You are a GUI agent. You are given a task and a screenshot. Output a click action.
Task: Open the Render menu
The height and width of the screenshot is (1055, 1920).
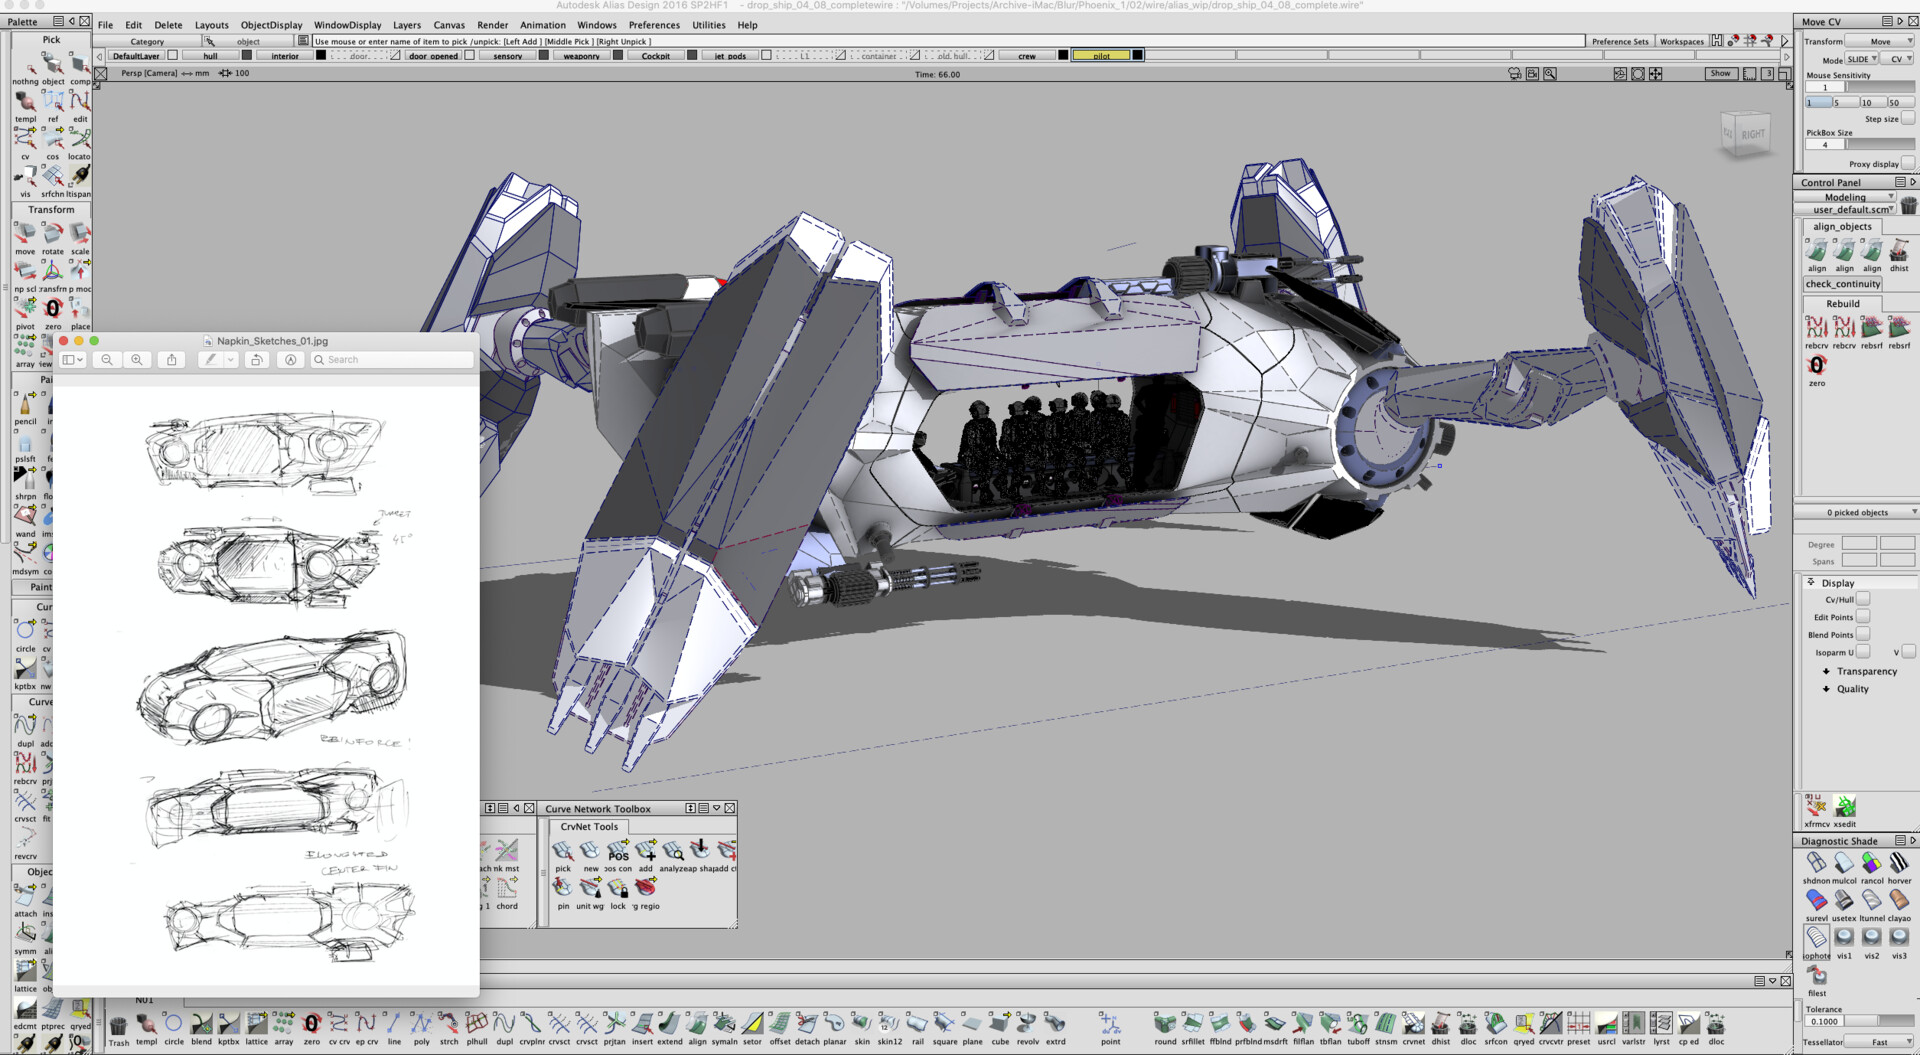pyautogui.click(x=492, y=25)
